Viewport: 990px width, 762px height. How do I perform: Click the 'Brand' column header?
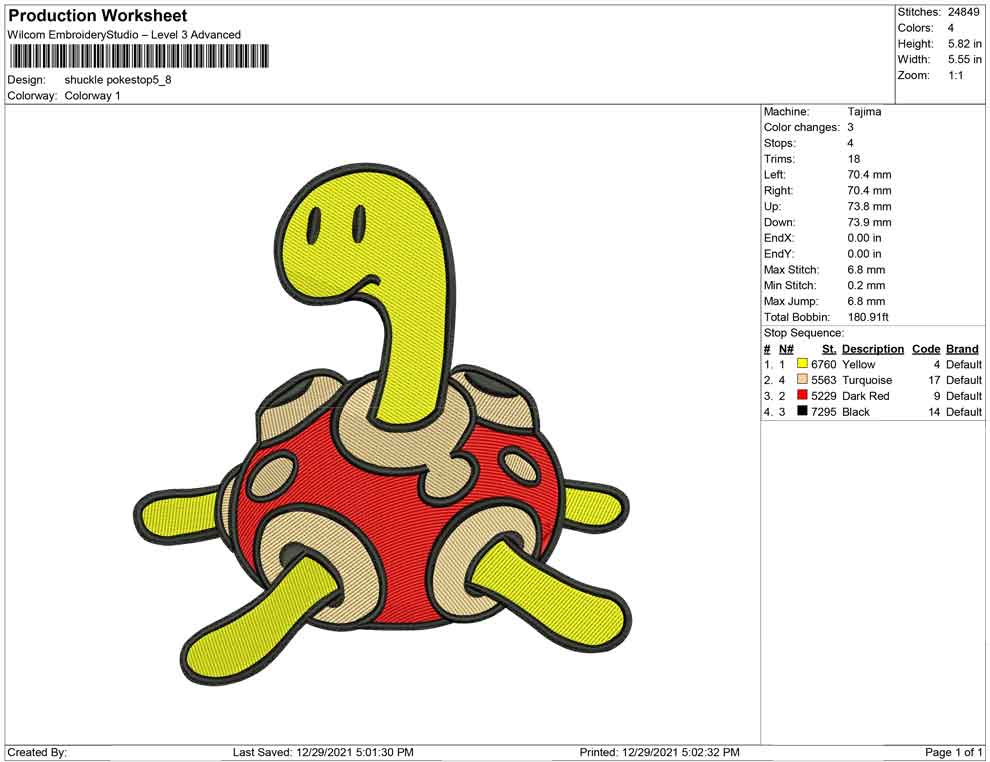coord(962,348)
